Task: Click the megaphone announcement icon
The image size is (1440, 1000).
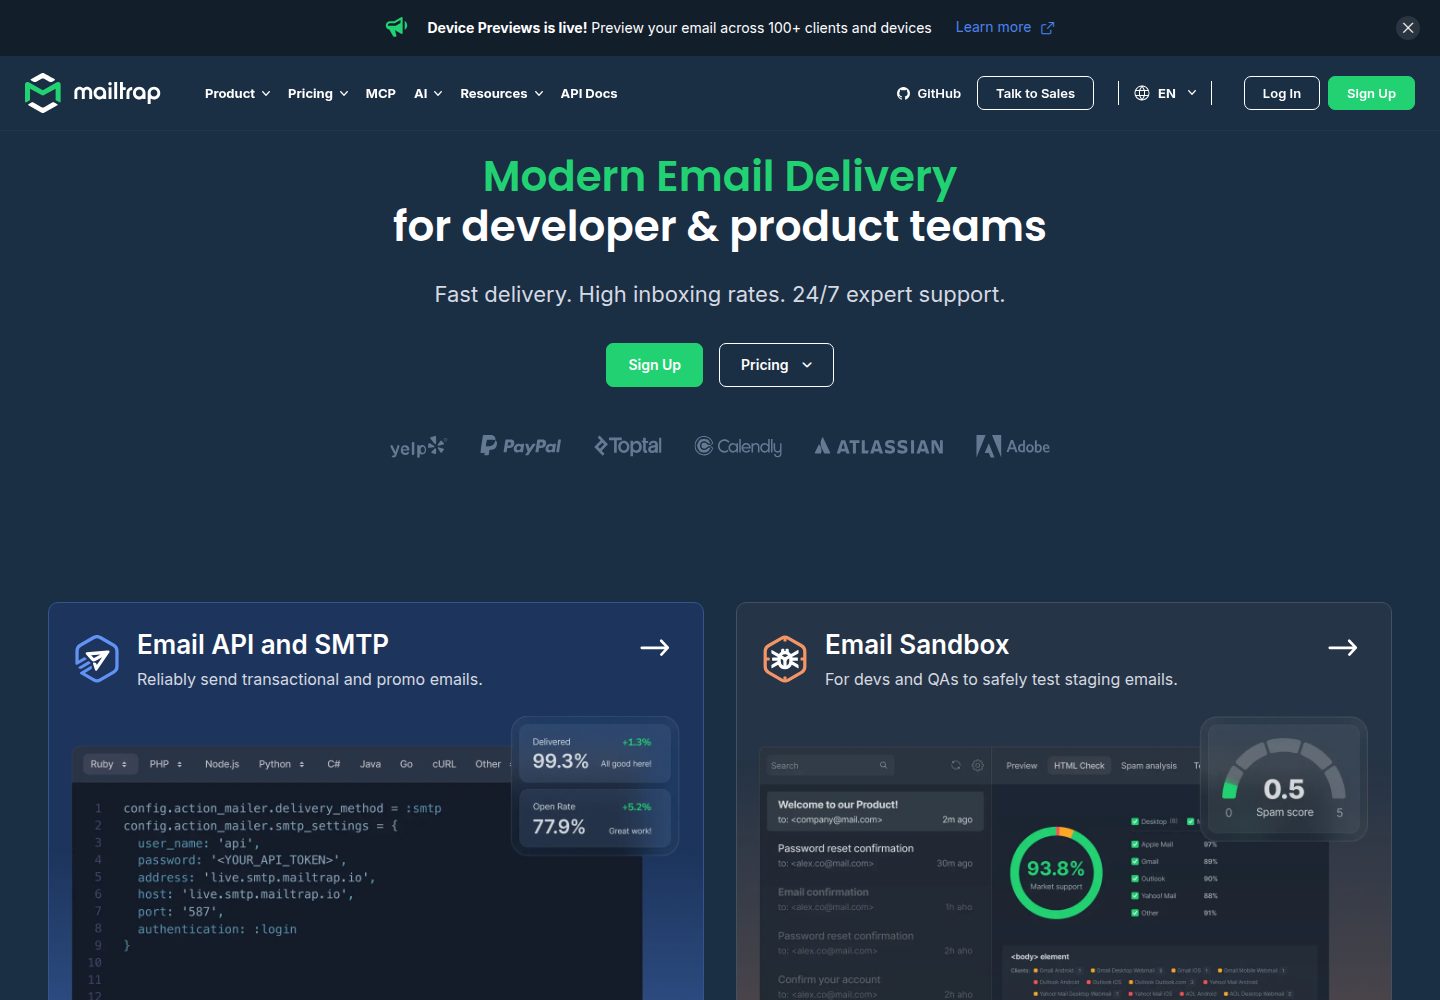Action: (x=397, y=27)
